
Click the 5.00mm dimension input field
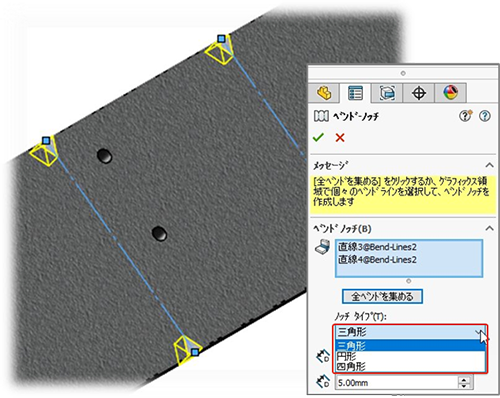pyautogui.click(x=397, y=383)
